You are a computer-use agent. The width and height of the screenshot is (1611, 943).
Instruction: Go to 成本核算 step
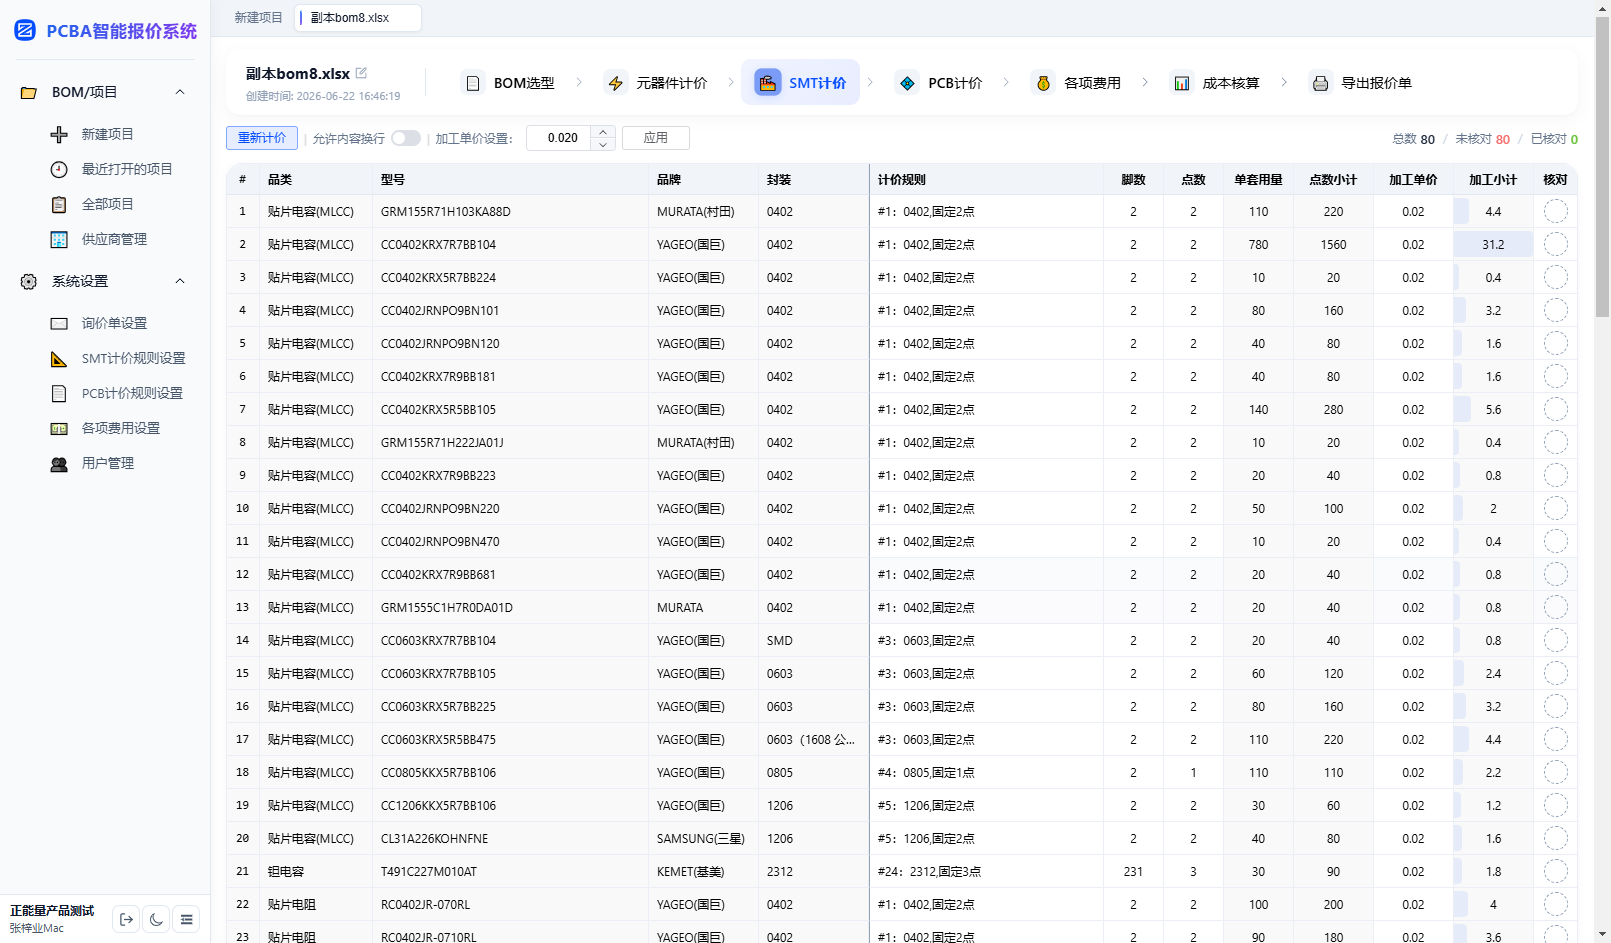(x=1215, y=83)
